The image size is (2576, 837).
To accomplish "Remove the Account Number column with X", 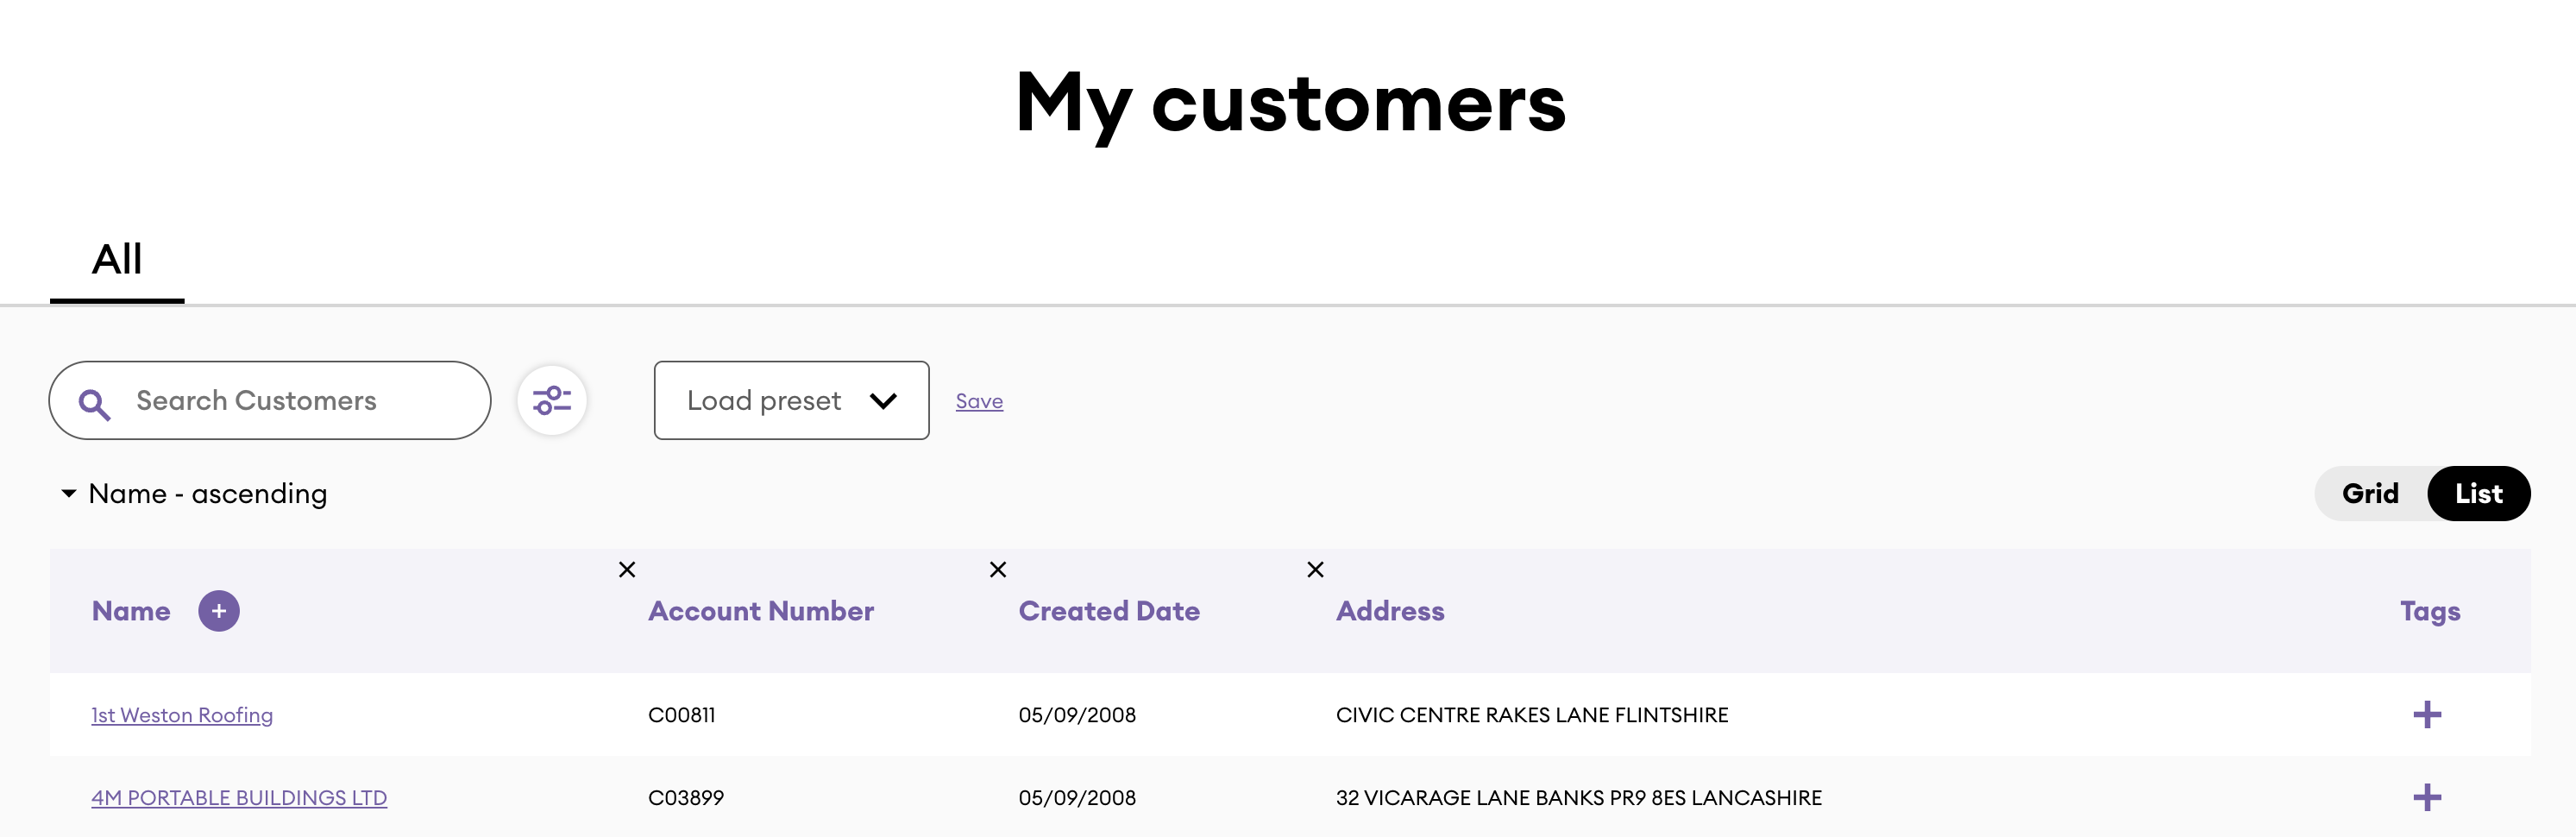I will tap(997, 570).
